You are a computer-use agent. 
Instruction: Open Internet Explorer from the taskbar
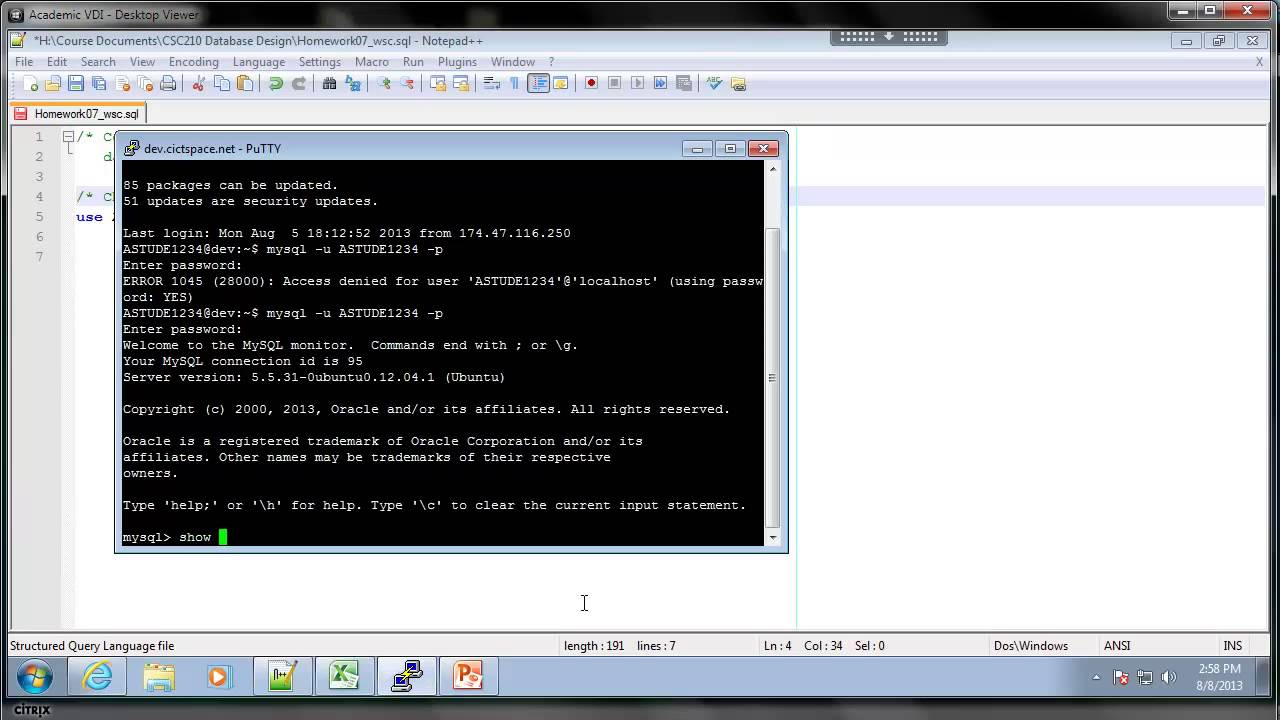98,677
